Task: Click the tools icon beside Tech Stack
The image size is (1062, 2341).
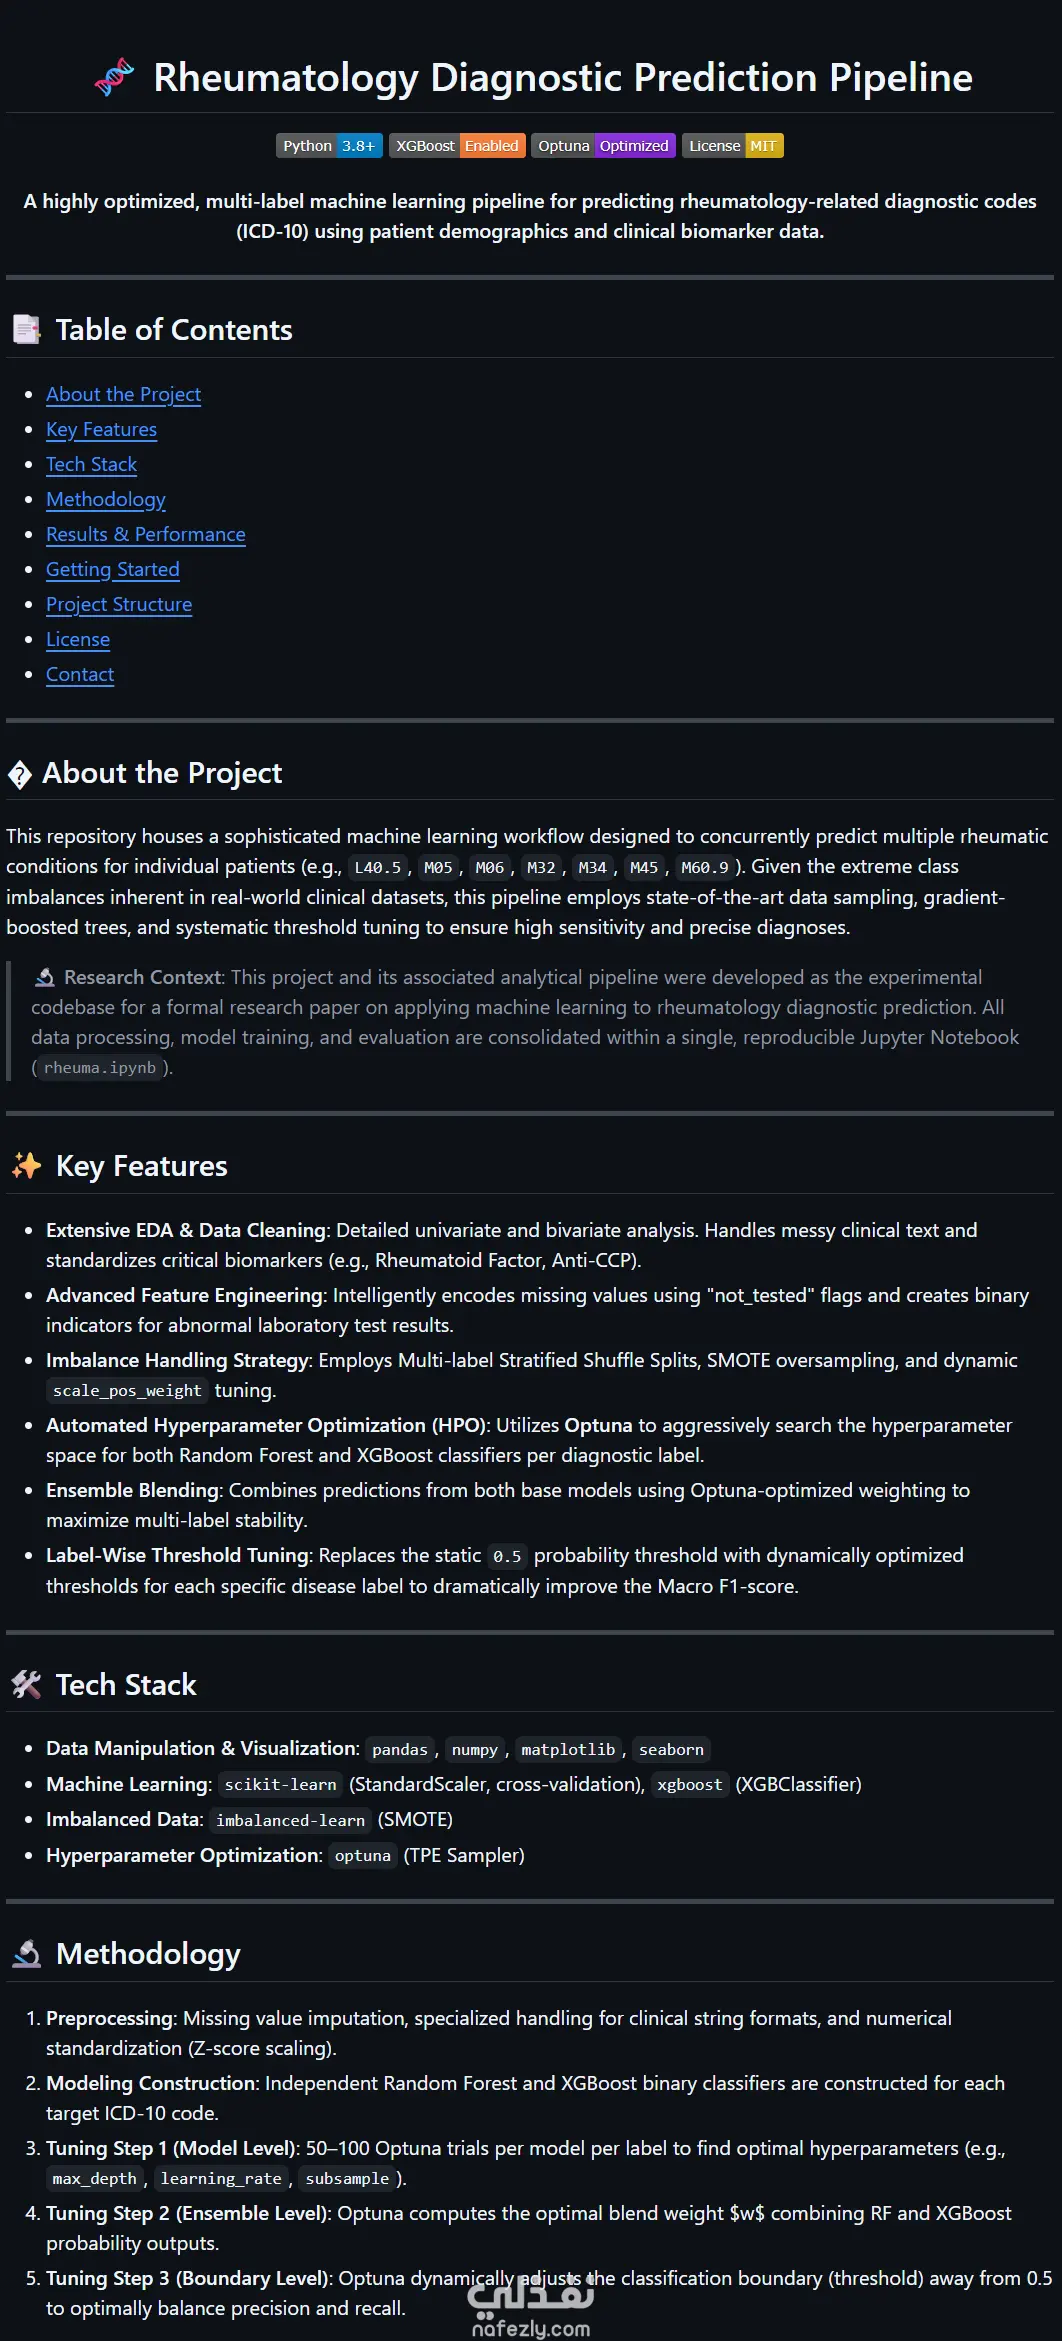Action: (26, 1685)
